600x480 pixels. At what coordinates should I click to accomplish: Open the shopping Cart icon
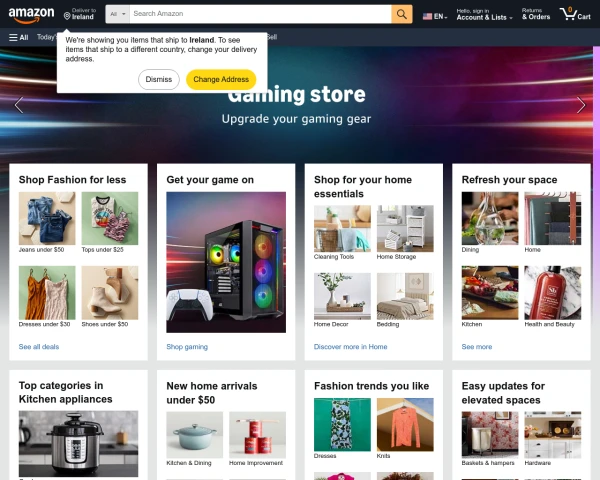[575, 15]
